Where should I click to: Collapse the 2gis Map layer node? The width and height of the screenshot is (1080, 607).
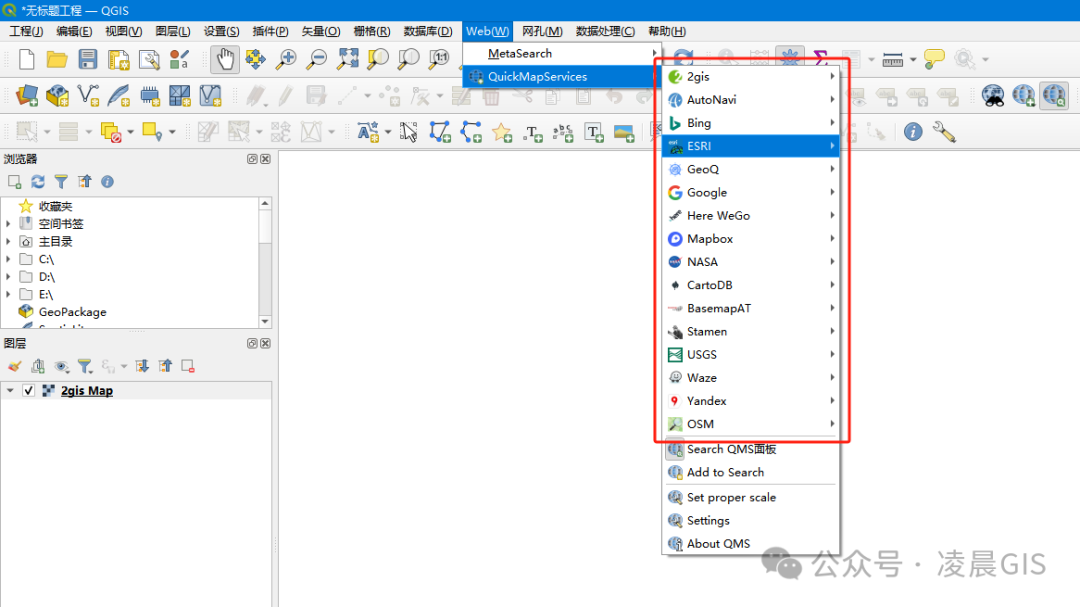[x=10, y=391]
